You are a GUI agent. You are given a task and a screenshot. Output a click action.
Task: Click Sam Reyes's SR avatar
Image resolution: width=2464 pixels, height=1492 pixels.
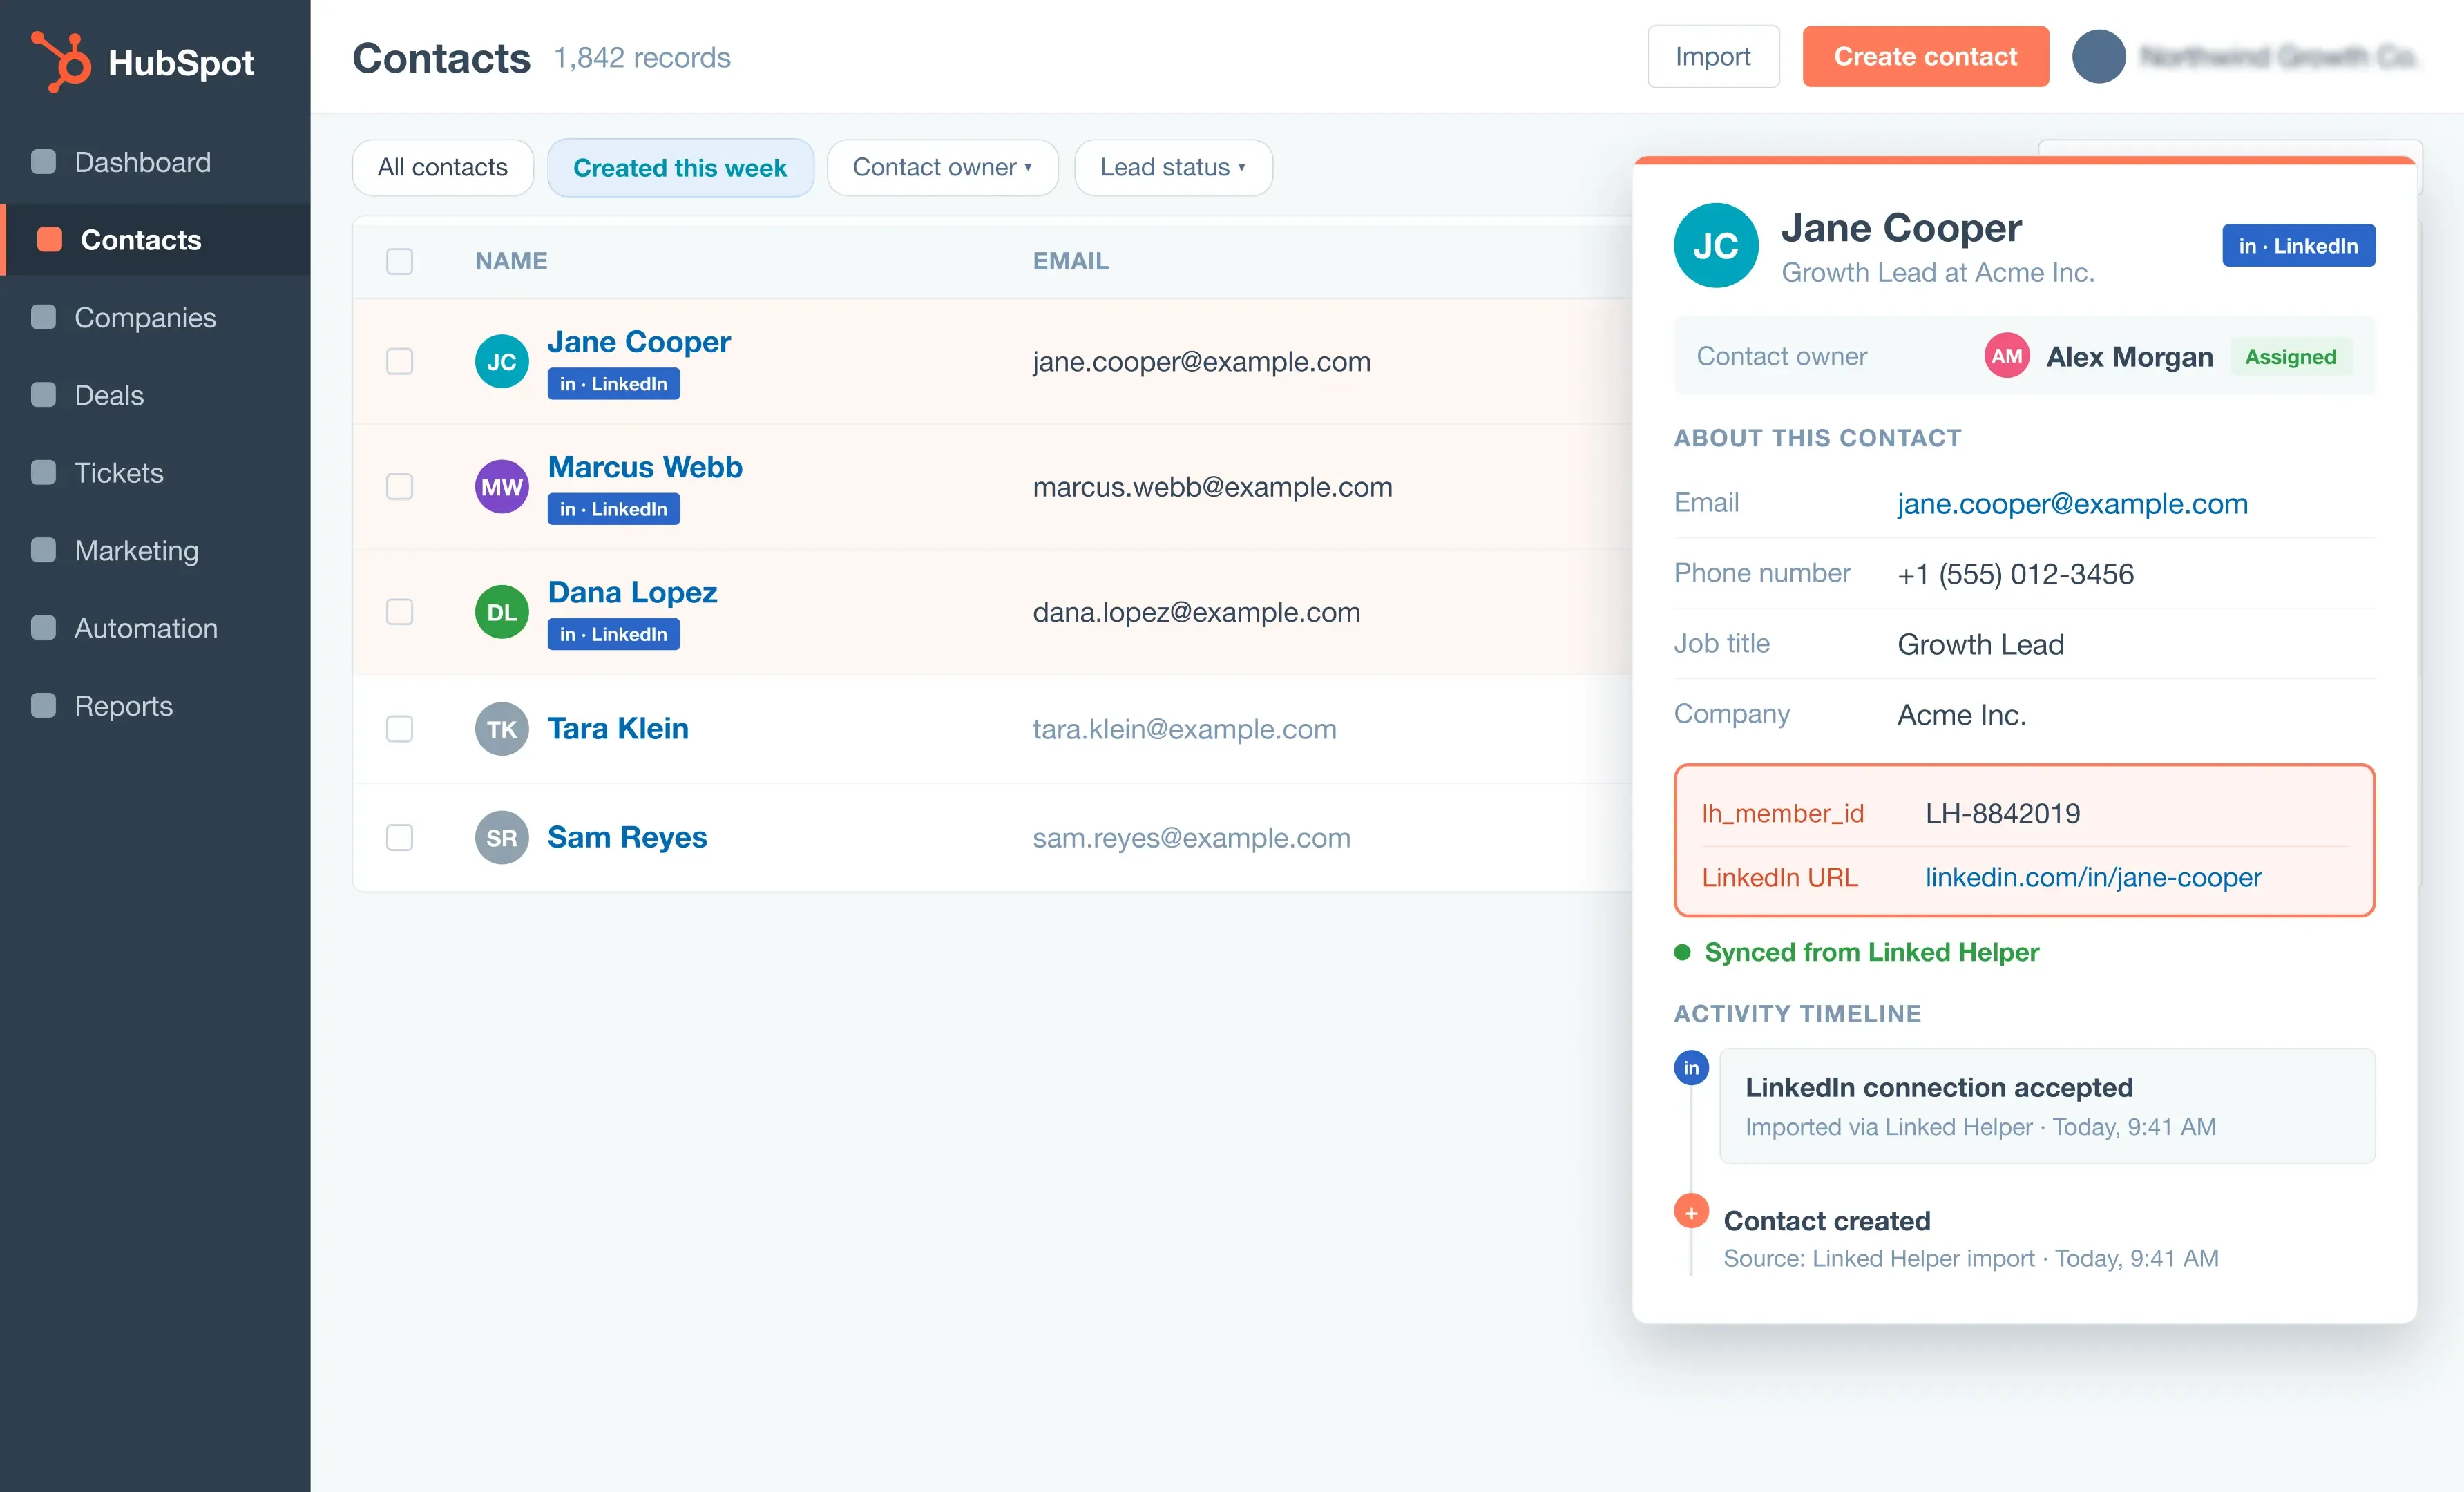point(502,837)
